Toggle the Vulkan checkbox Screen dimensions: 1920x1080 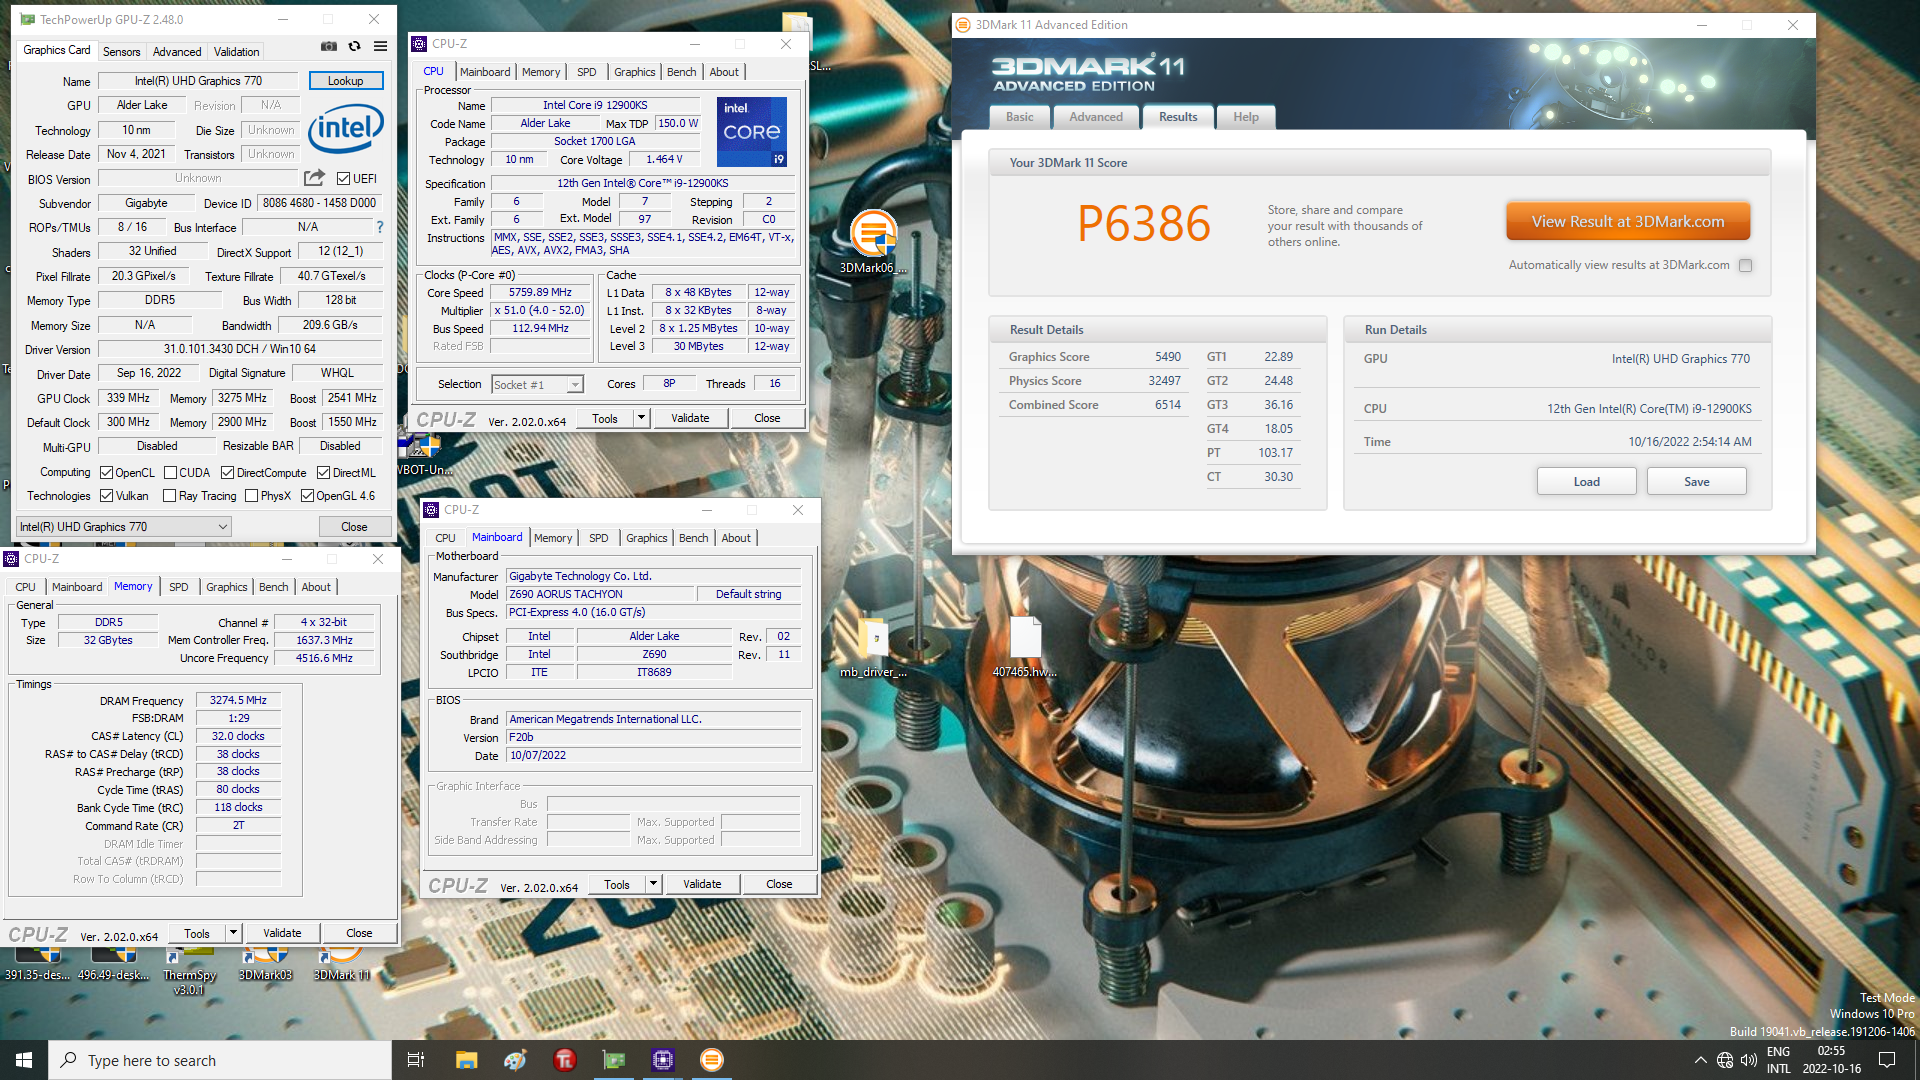click(x=107, y=496)
